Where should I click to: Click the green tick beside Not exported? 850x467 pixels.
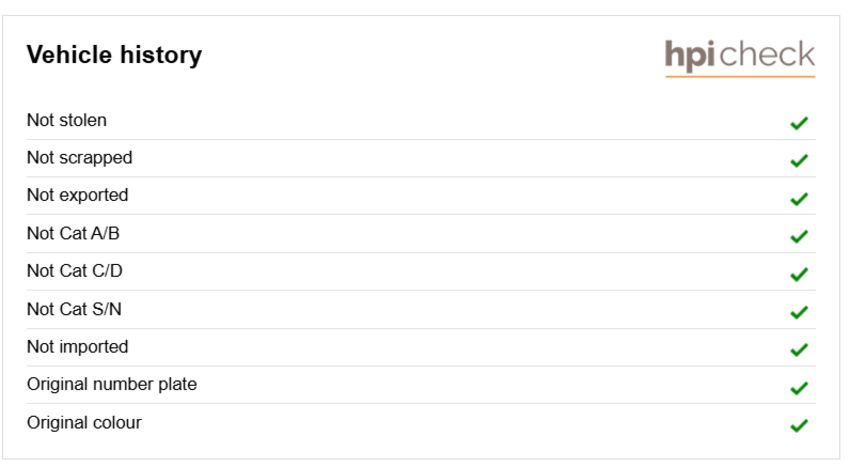[x=799, y=199]
